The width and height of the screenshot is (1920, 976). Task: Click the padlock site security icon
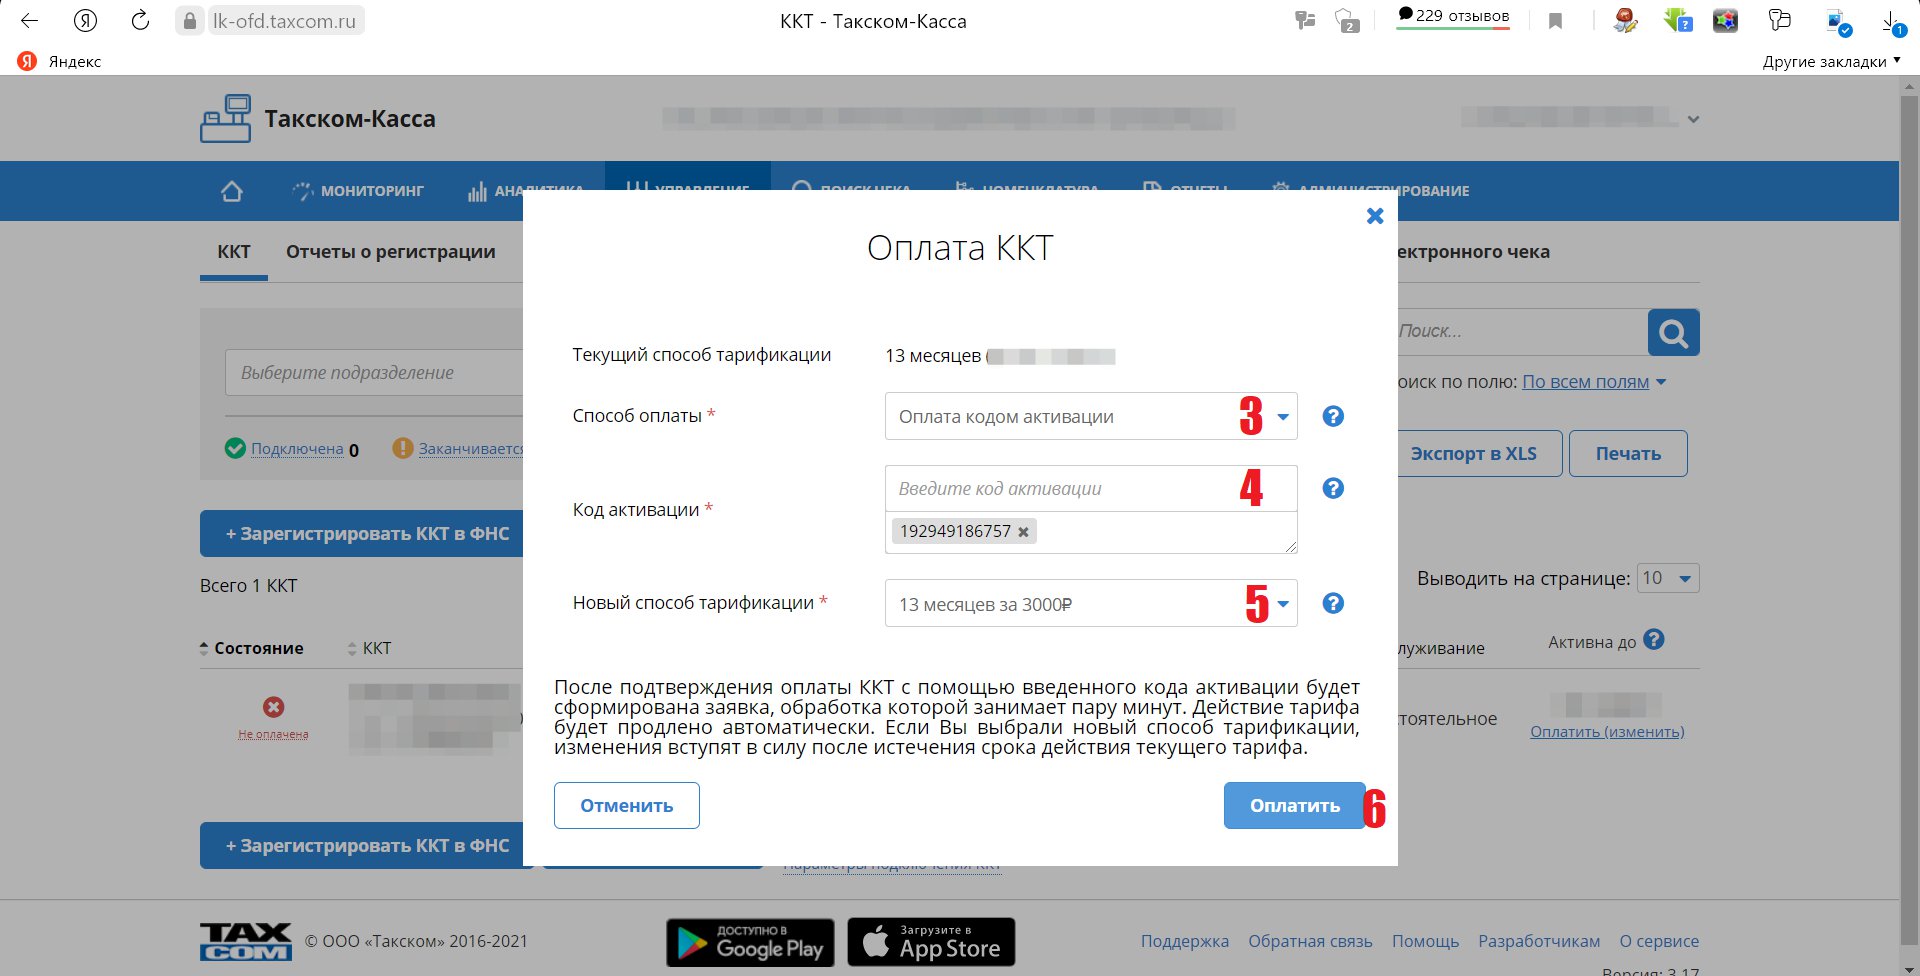pos(190,21)
